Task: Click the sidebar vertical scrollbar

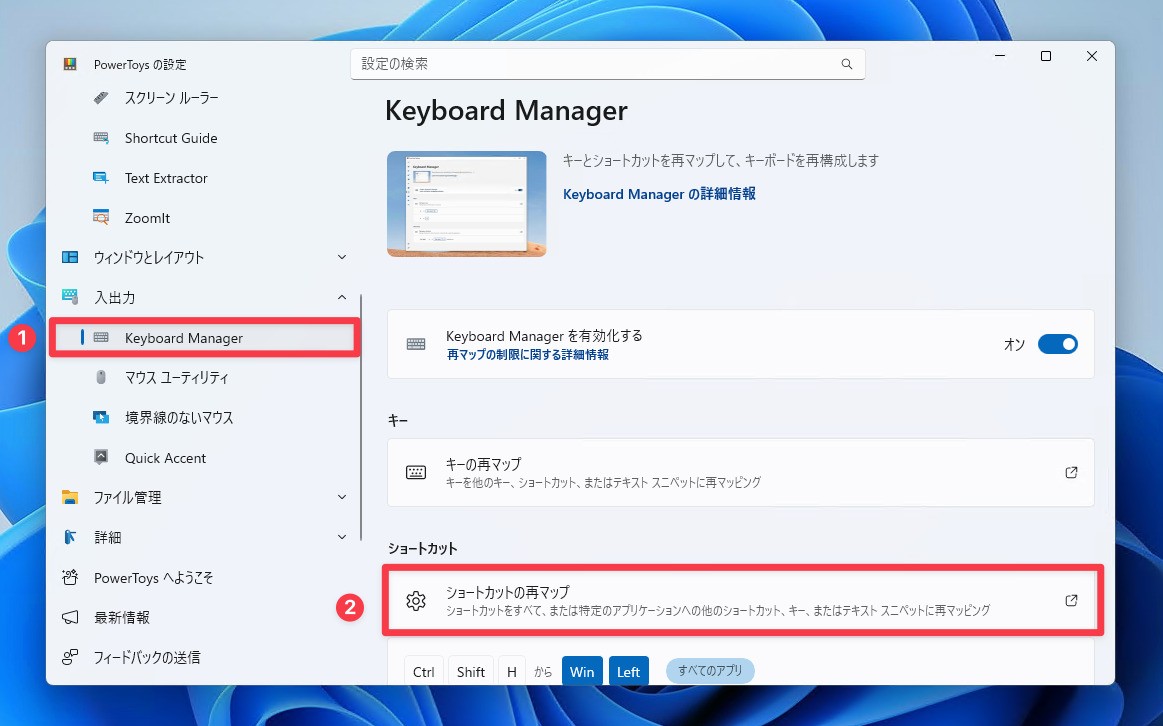Action: [x=361, y=418]
